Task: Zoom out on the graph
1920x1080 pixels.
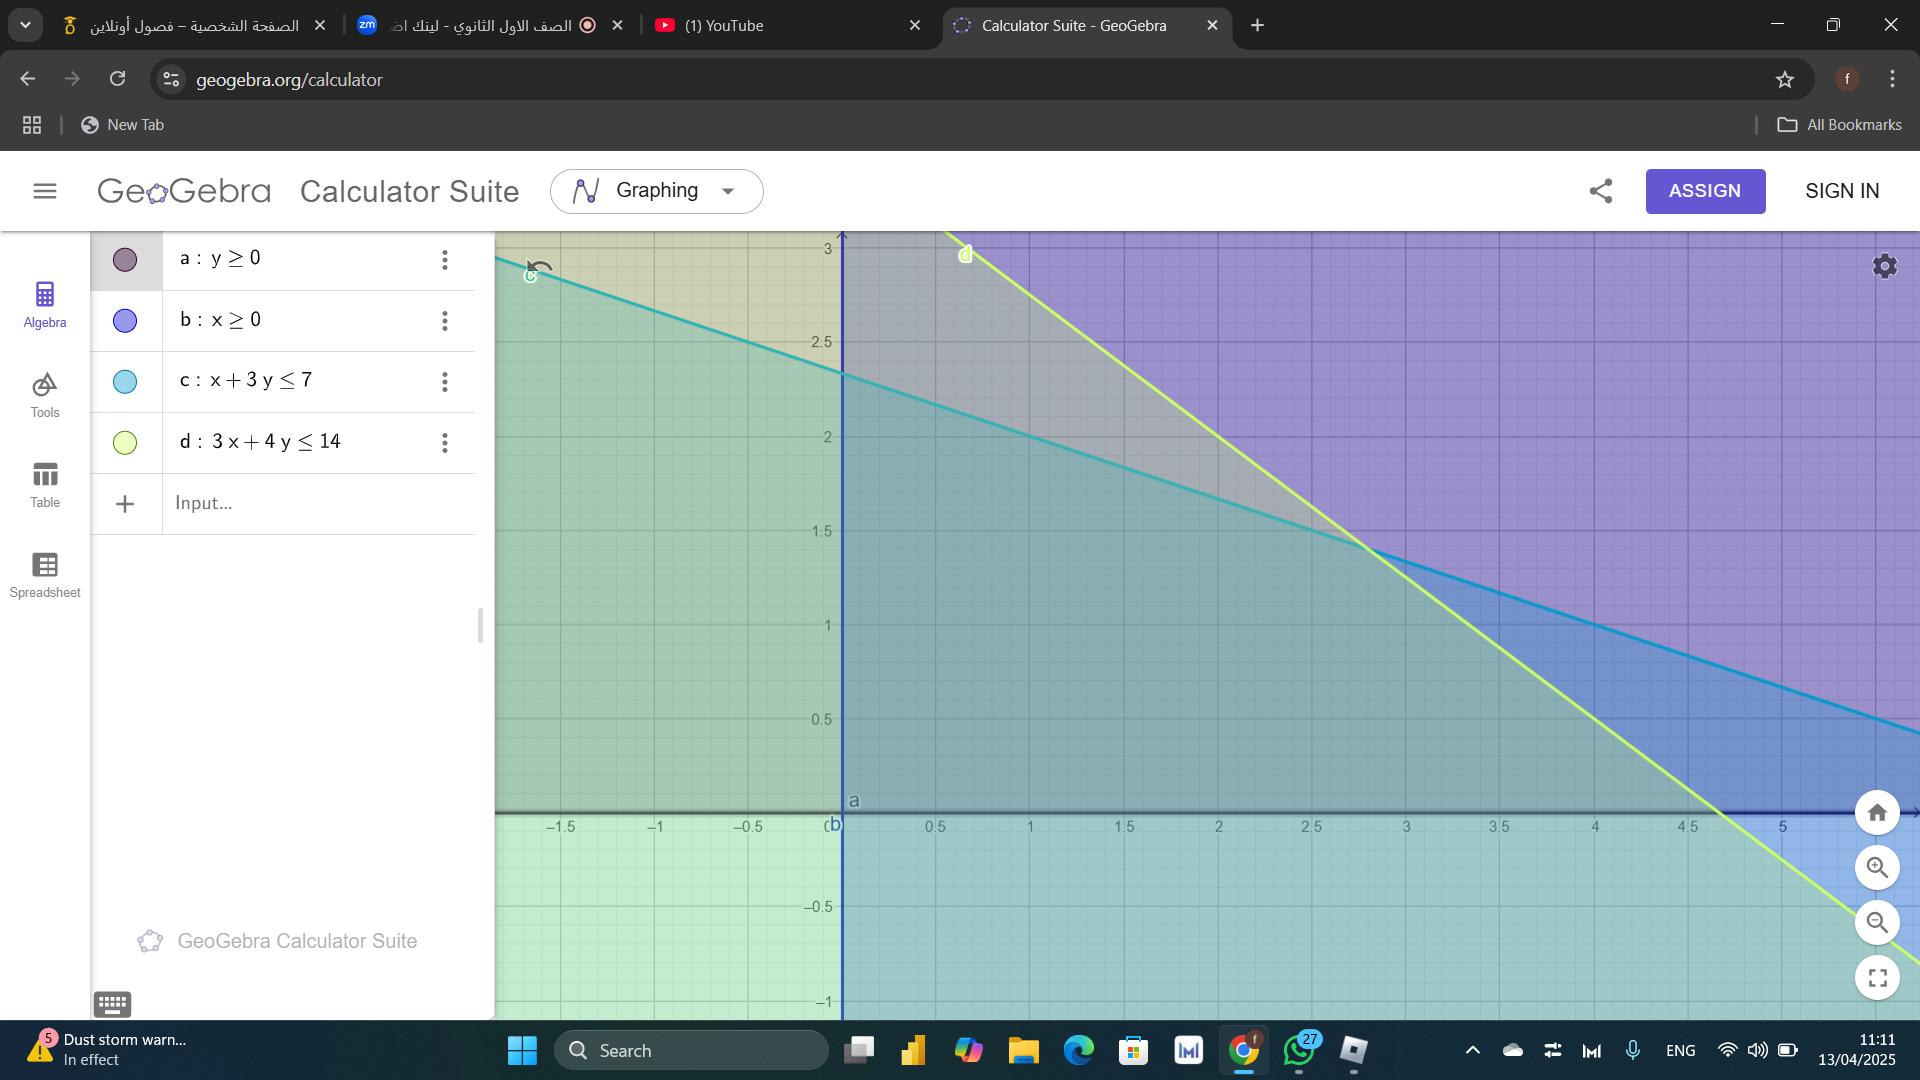Action: tap(1877, 923)
